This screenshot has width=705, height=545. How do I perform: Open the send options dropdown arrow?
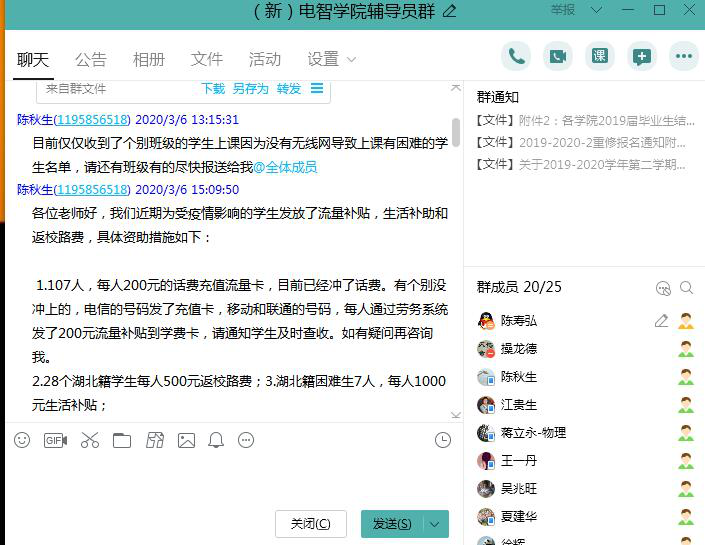[434, 524]
